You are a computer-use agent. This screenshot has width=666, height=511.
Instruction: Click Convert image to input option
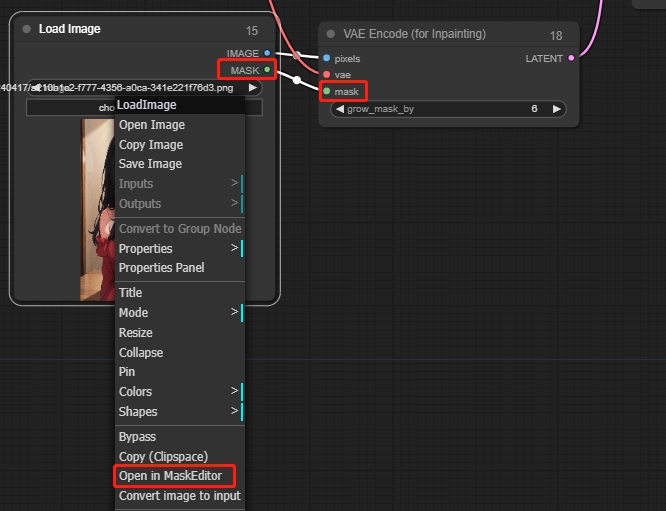coord(179,496)
